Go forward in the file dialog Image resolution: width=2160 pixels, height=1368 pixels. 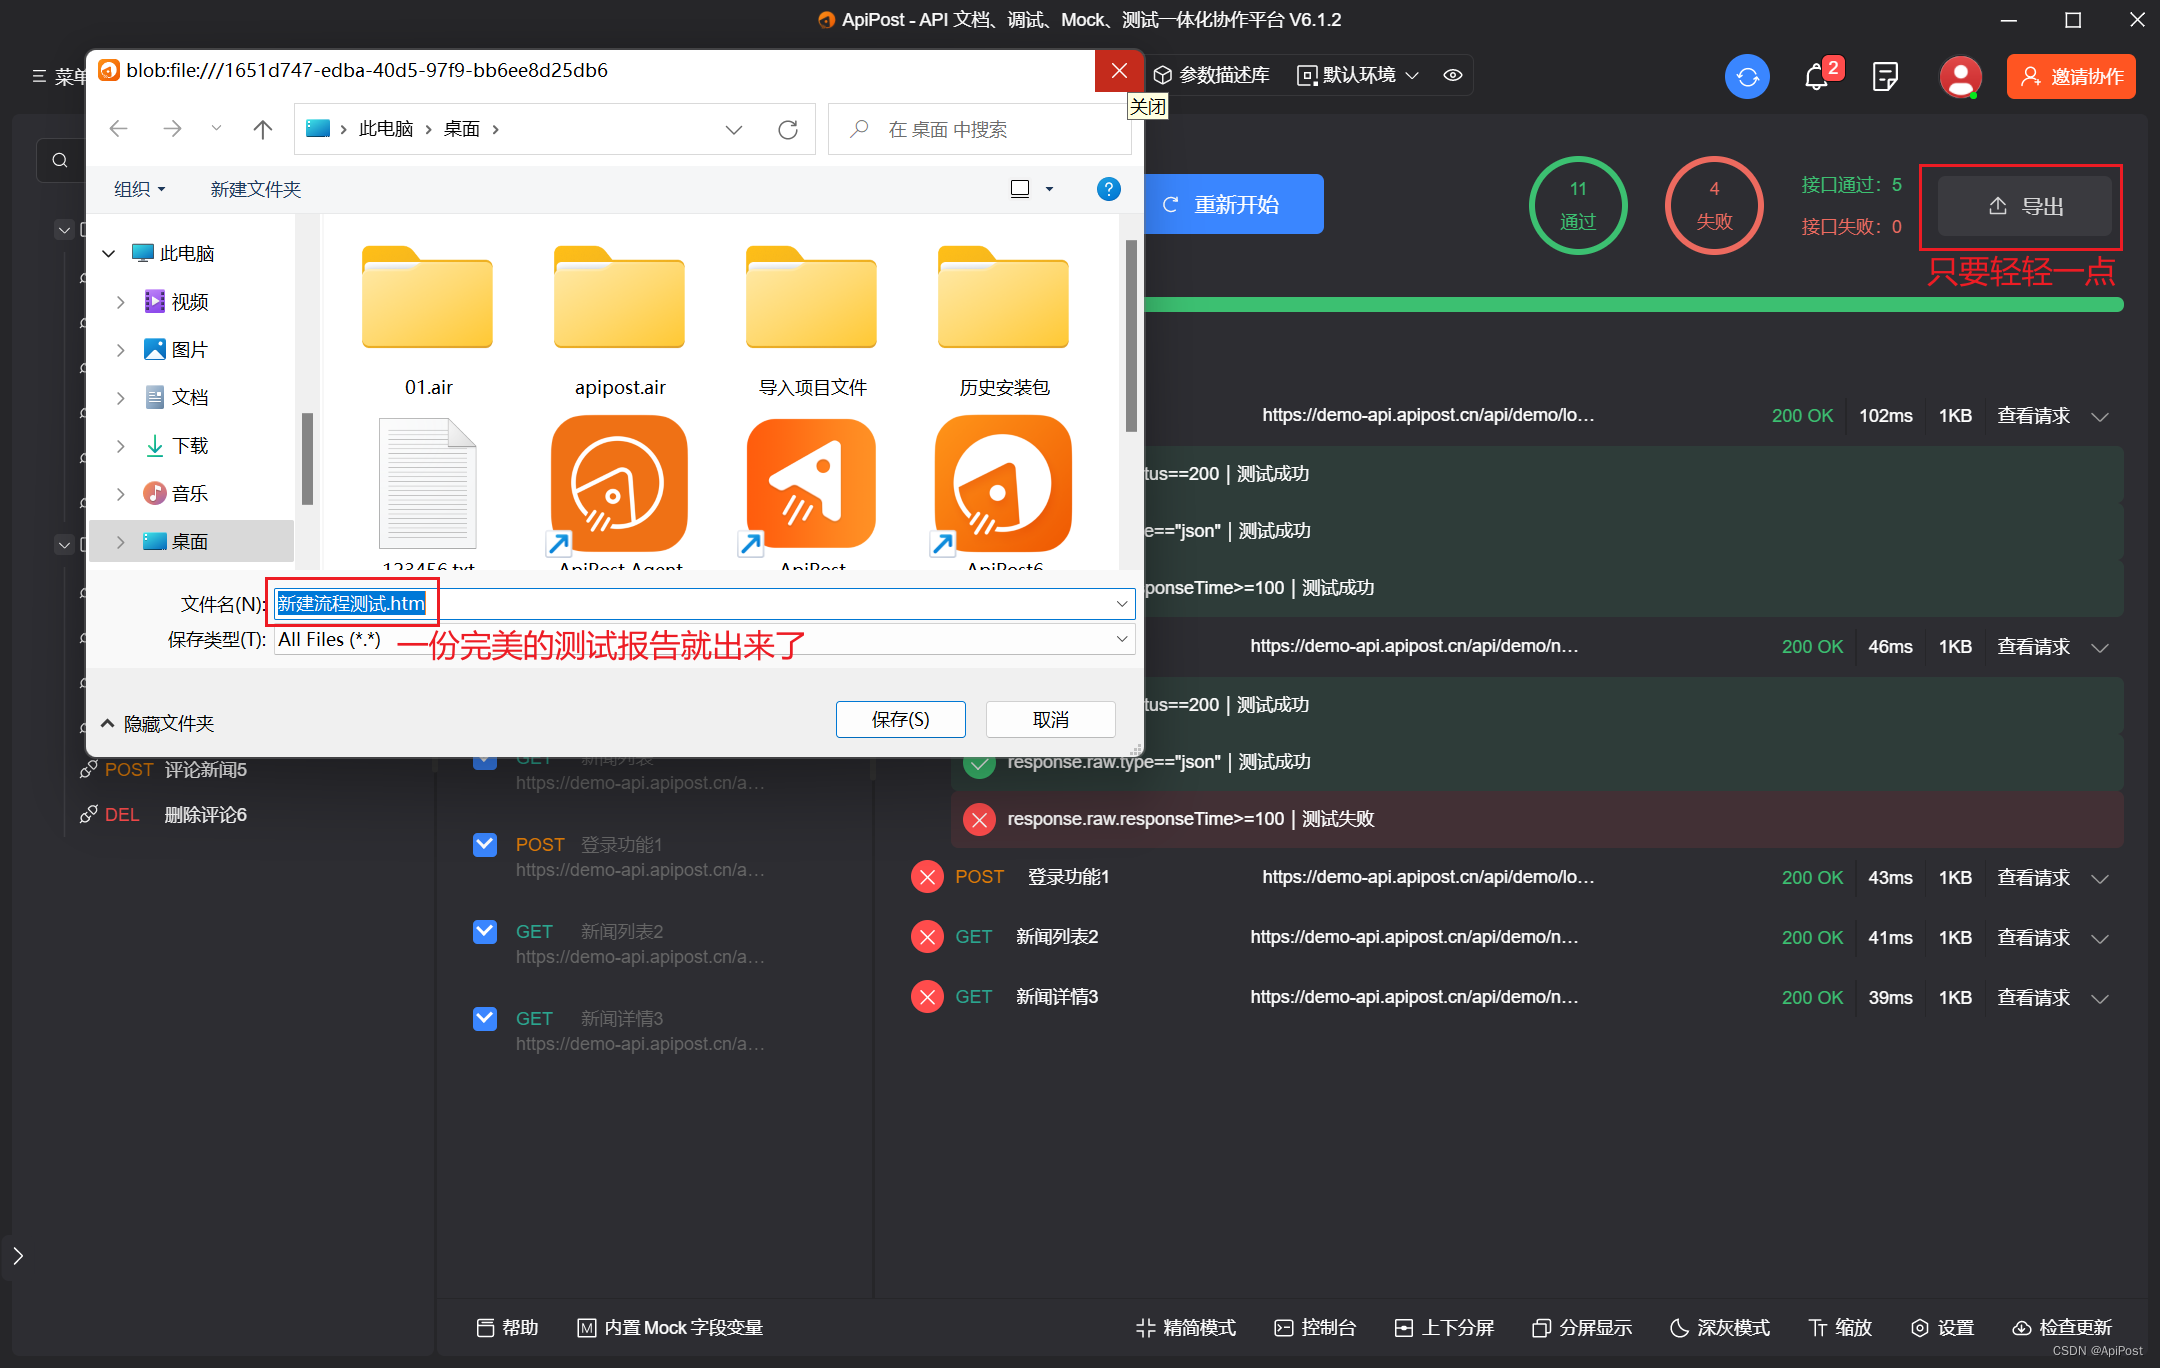[x=172, y=129]
